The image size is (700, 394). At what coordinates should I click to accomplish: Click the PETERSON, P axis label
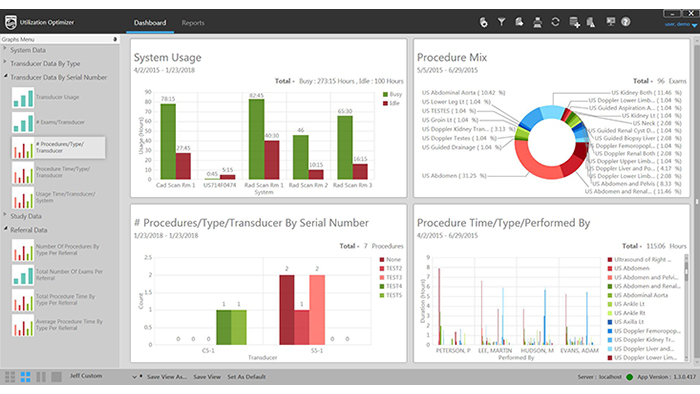pos(453,351)
